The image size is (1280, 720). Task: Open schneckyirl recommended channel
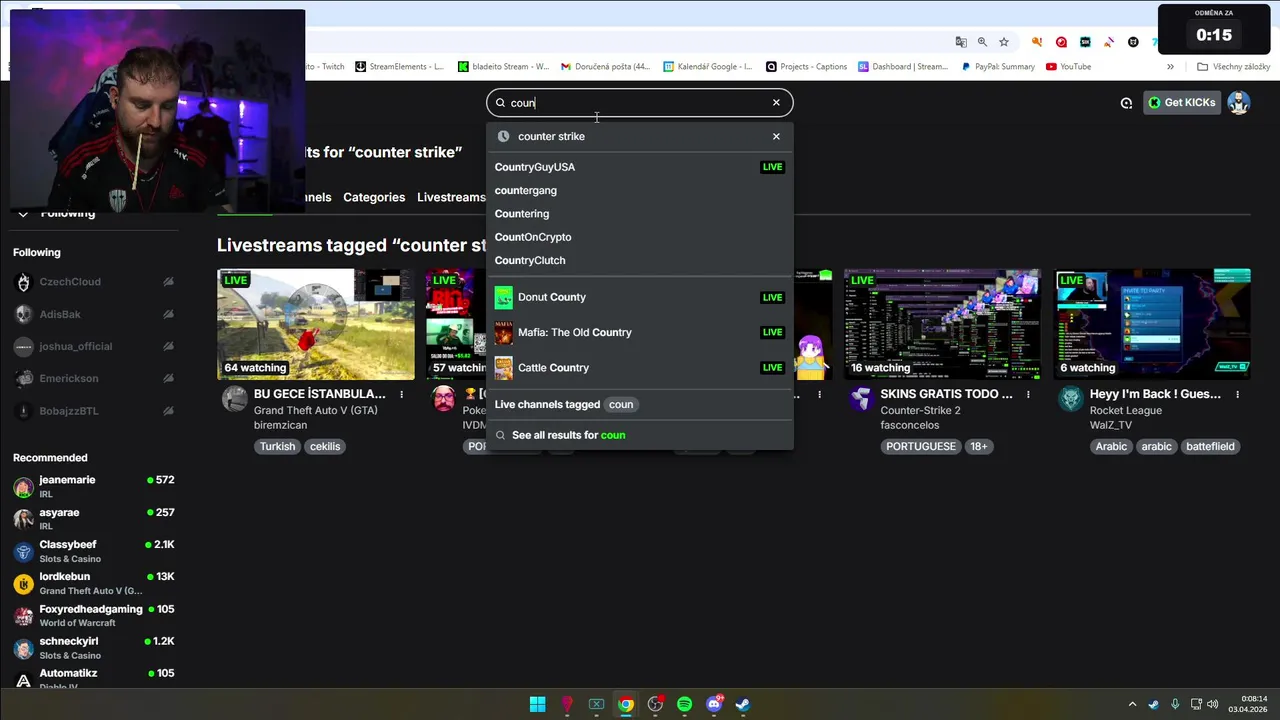93,647
